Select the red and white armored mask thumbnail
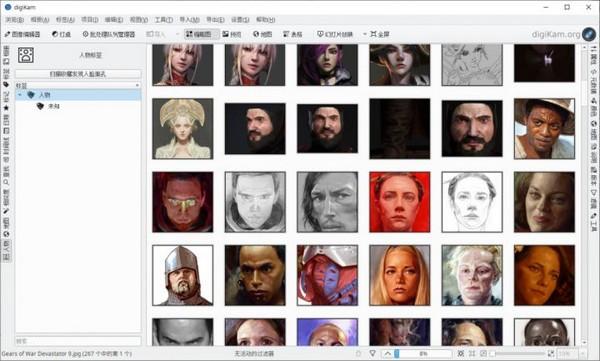This screenshot has width=600, height=361. click(327, 275)
